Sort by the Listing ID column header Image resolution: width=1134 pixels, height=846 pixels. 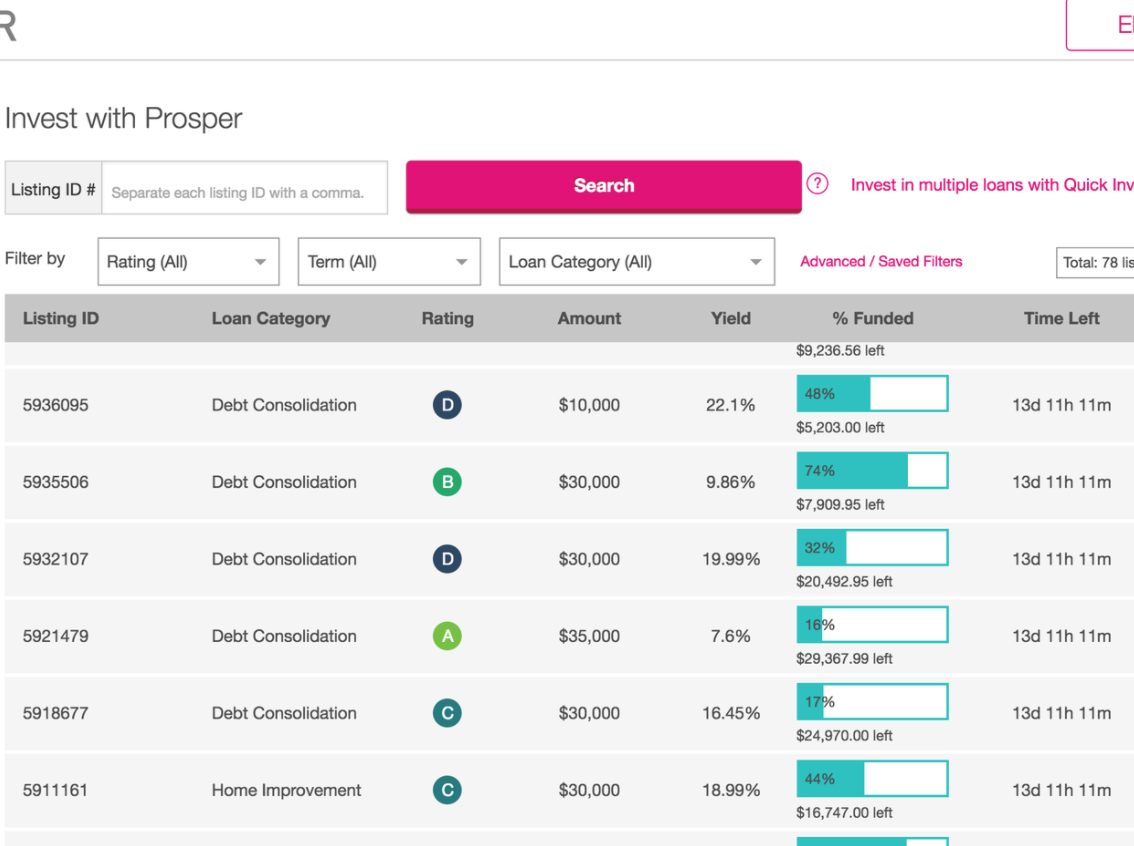coord(61,318)
